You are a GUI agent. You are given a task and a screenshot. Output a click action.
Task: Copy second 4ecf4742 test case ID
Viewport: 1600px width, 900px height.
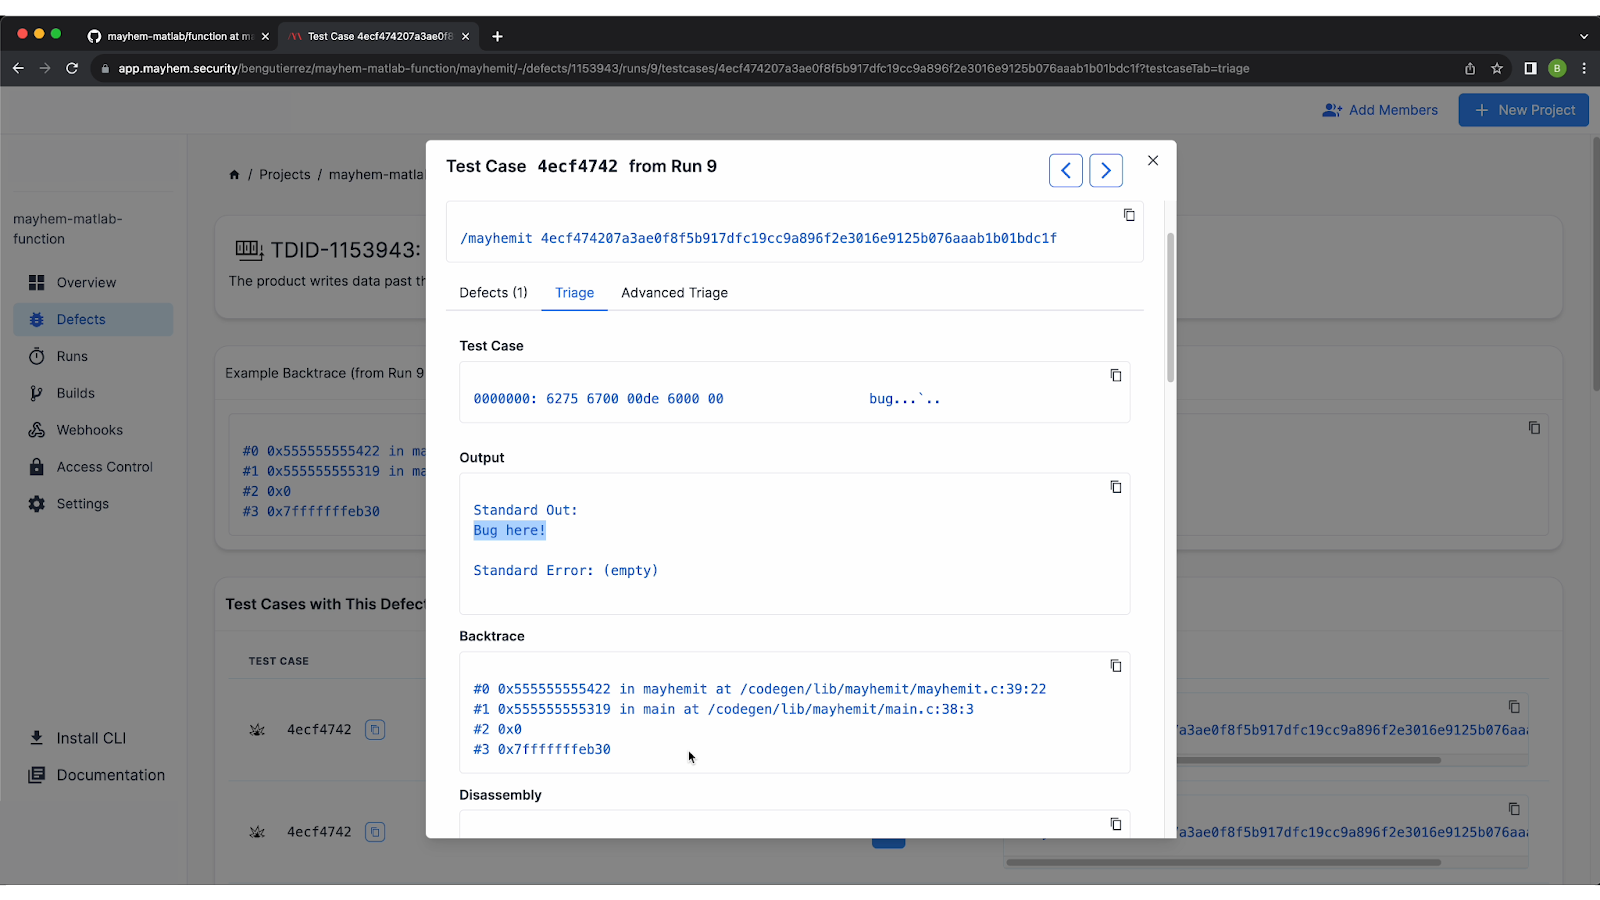[375, 832]
